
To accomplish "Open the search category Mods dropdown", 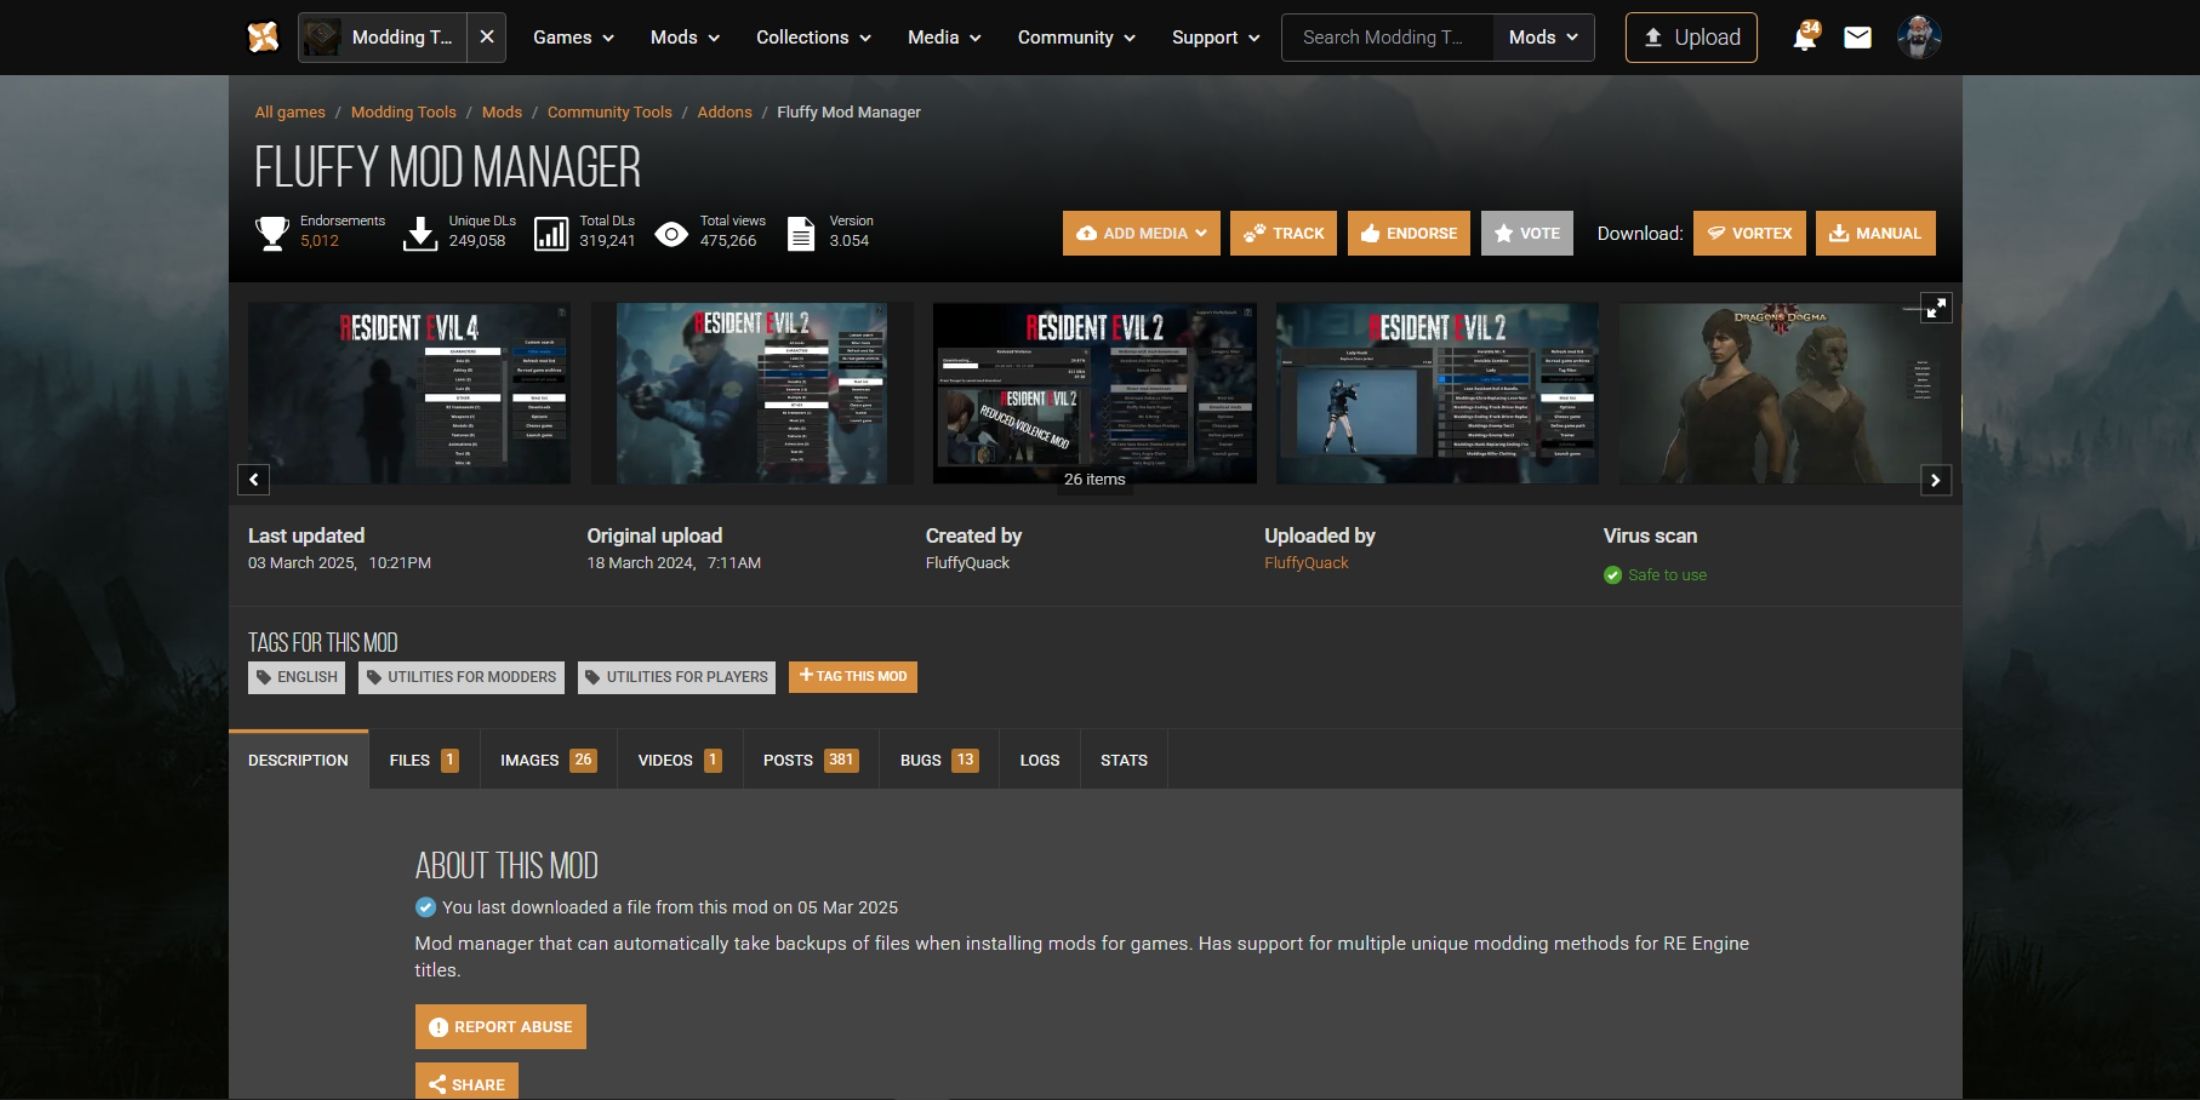I will (x=1543, y=37).
